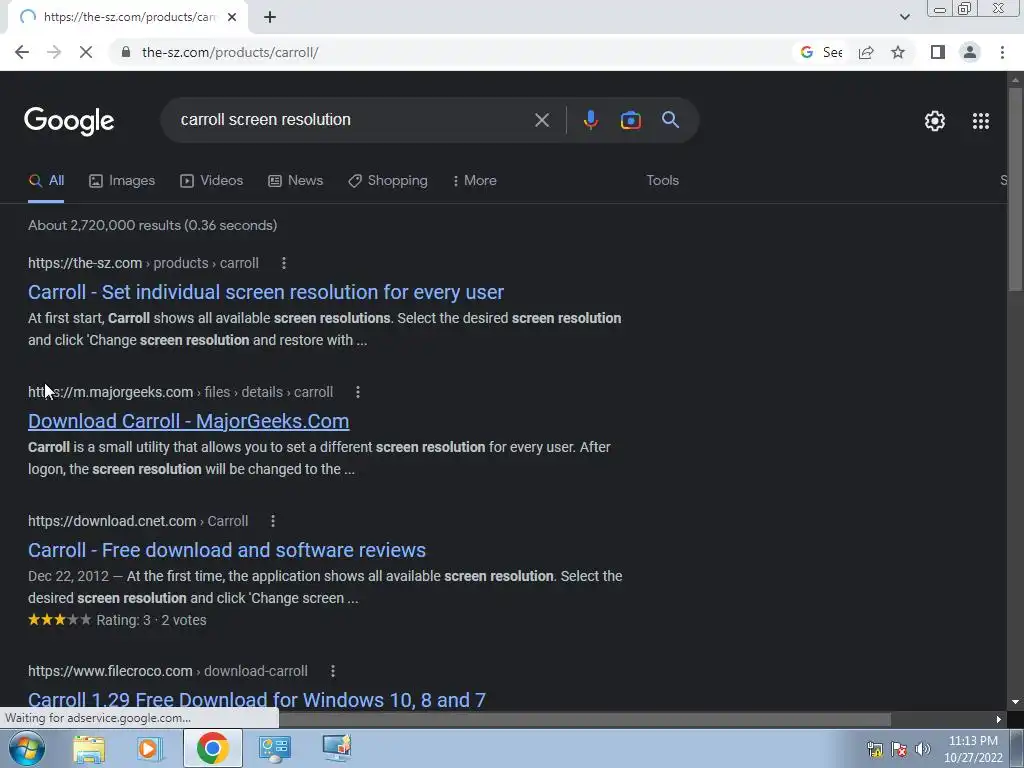Click the Chrome taskbar icon
Screen dimensions: 1024x768
point(212,748)
